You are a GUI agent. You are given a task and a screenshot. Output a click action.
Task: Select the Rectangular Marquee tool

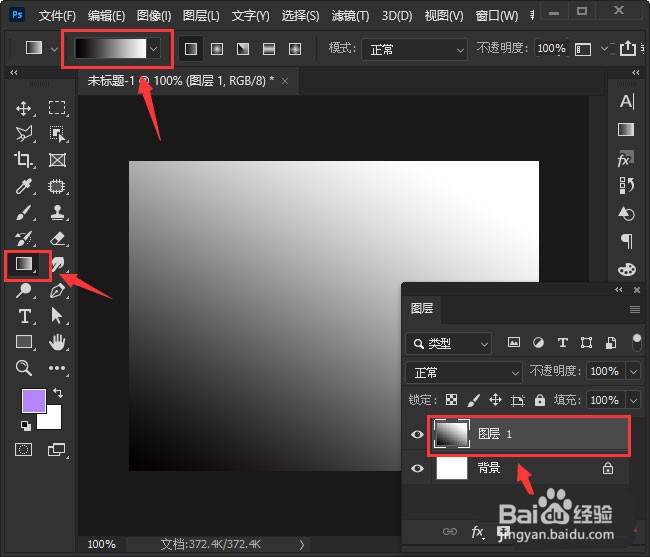tap(57, 108)
